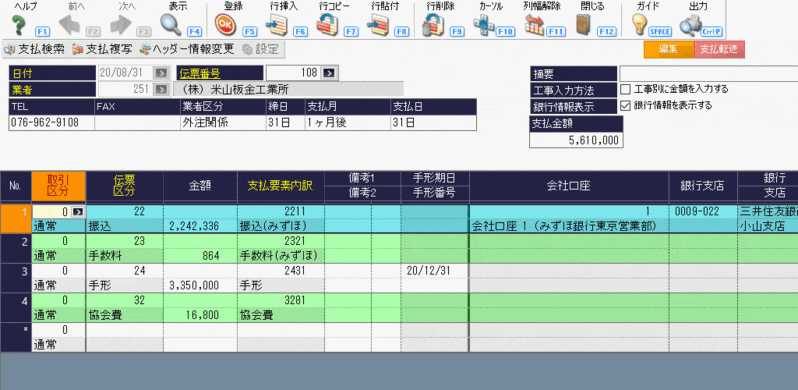This screenshot has width=798, height=390.
Task: Click the Cursor (カーソル) icon
Action: point(483,24)
